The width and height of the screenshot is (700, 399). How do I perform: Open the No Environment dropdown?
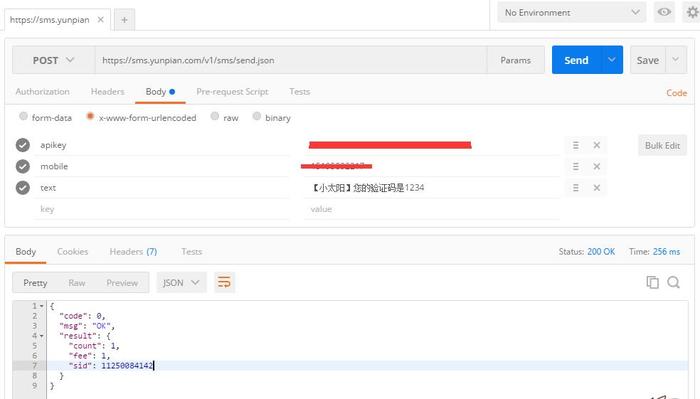click(x=572, y=12)
